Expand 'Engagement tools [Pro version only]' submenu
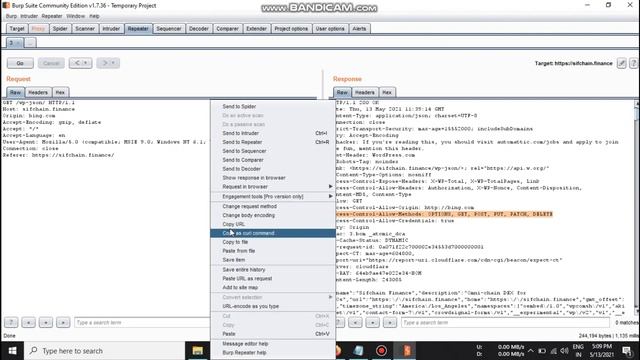 pos(330,196)
